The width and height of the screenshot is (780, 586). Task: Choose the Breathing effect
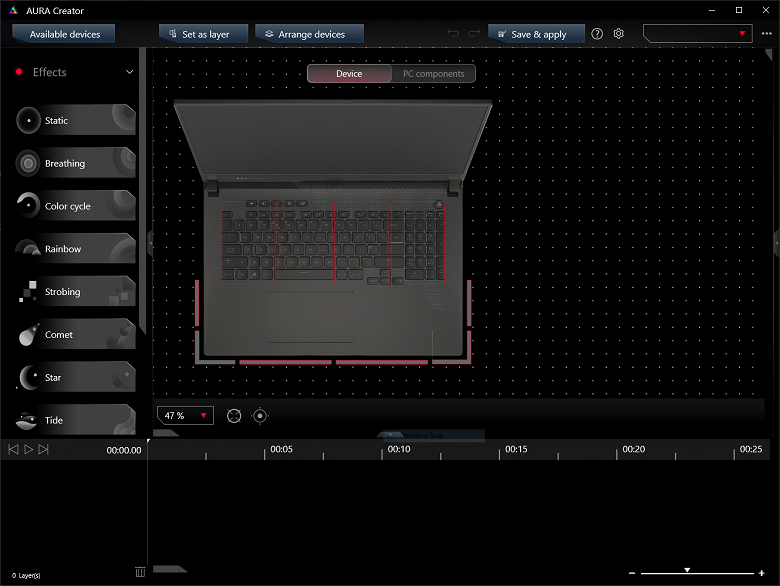(x=76, y=163)
